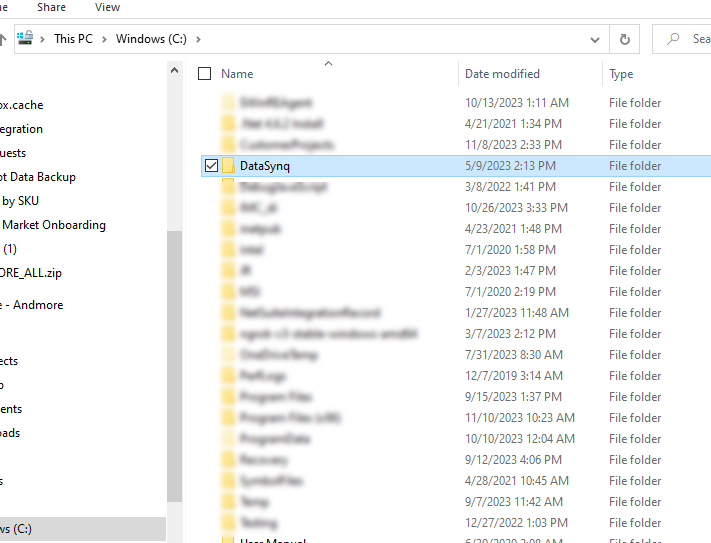Image resolution: width=711 pixels, height=543 pixels.
Task: Open the address bar history dropdown
Action: pyautogui.click(x=595, y=40)
